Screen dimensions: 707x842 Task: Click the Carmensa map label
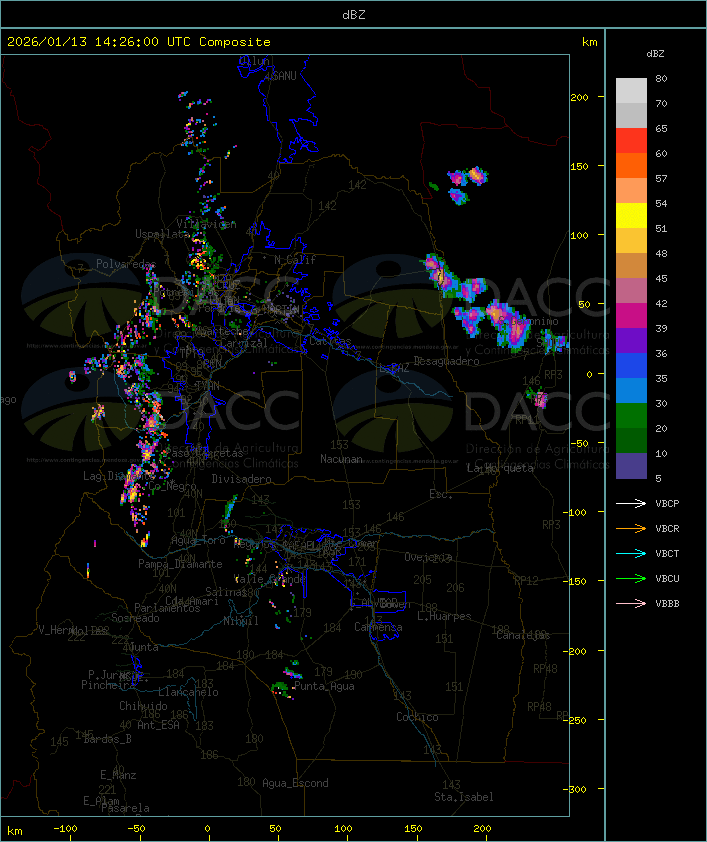coord(378,627)
